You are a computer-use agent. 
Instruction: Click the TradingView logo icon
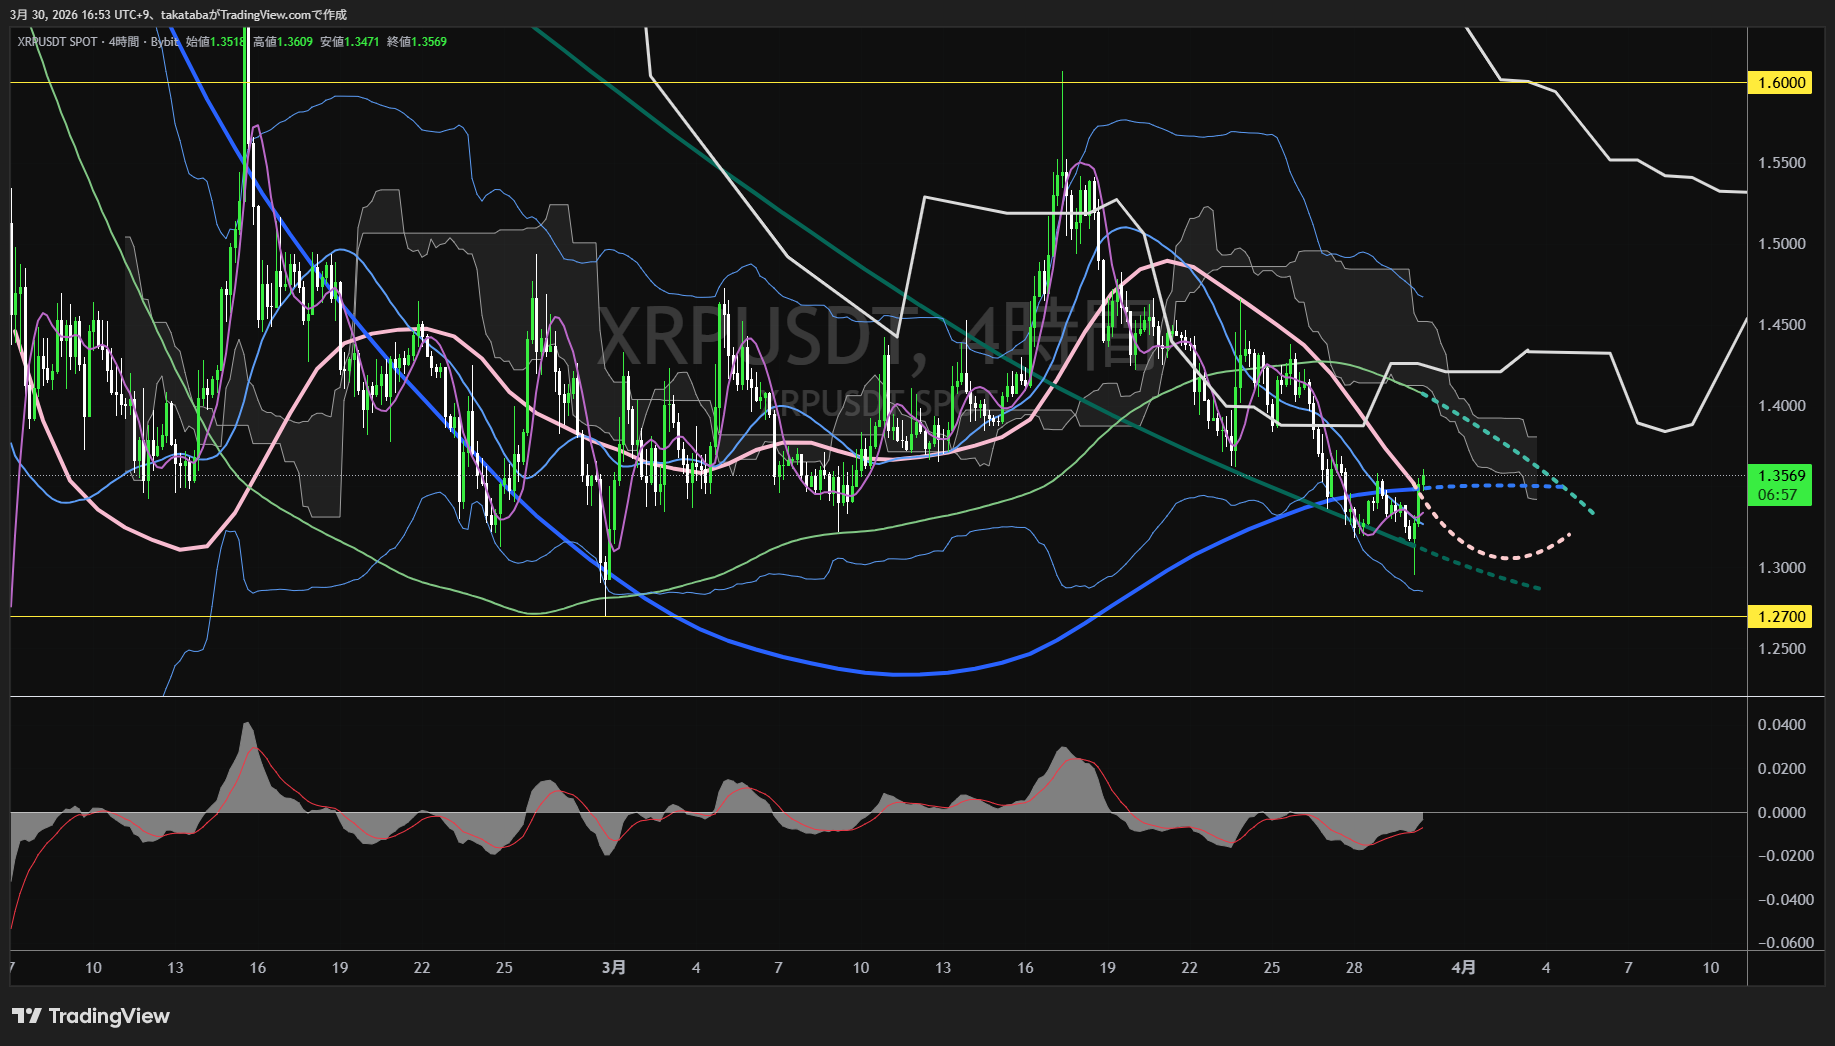(26, 1016)
